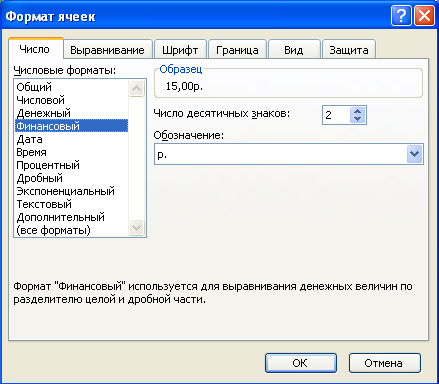Open the Обозначение currency symbol dropdown
Image resolution: width=439 pixels, height=384 pixels.
(415, 154)
